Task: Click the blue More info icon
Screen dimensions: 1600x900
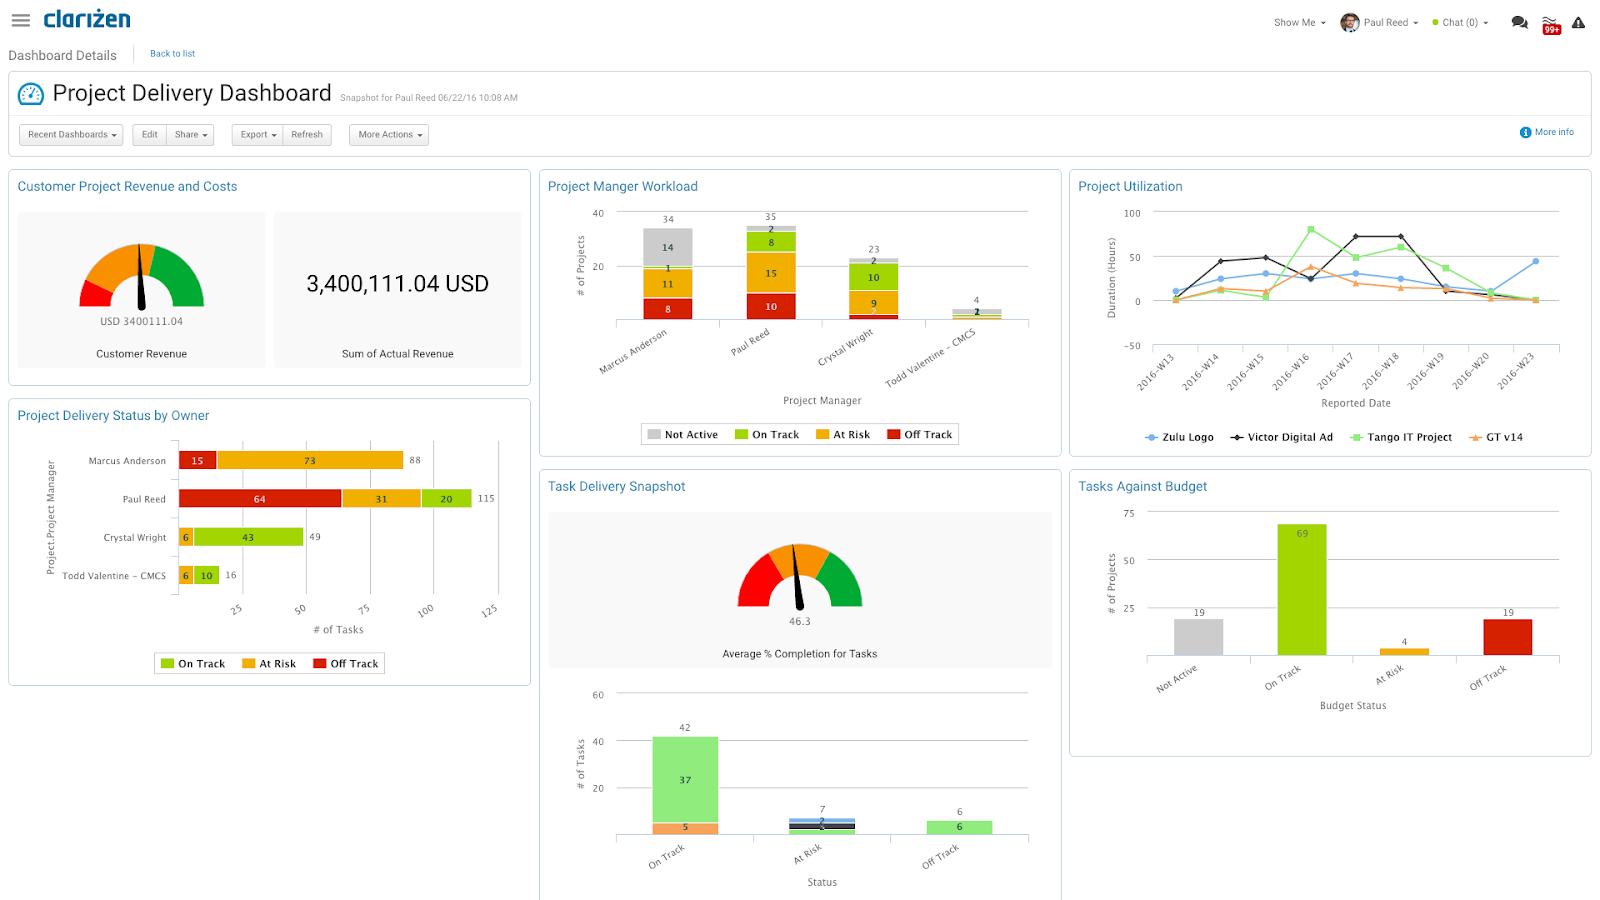Action: tap(1525, 133)
